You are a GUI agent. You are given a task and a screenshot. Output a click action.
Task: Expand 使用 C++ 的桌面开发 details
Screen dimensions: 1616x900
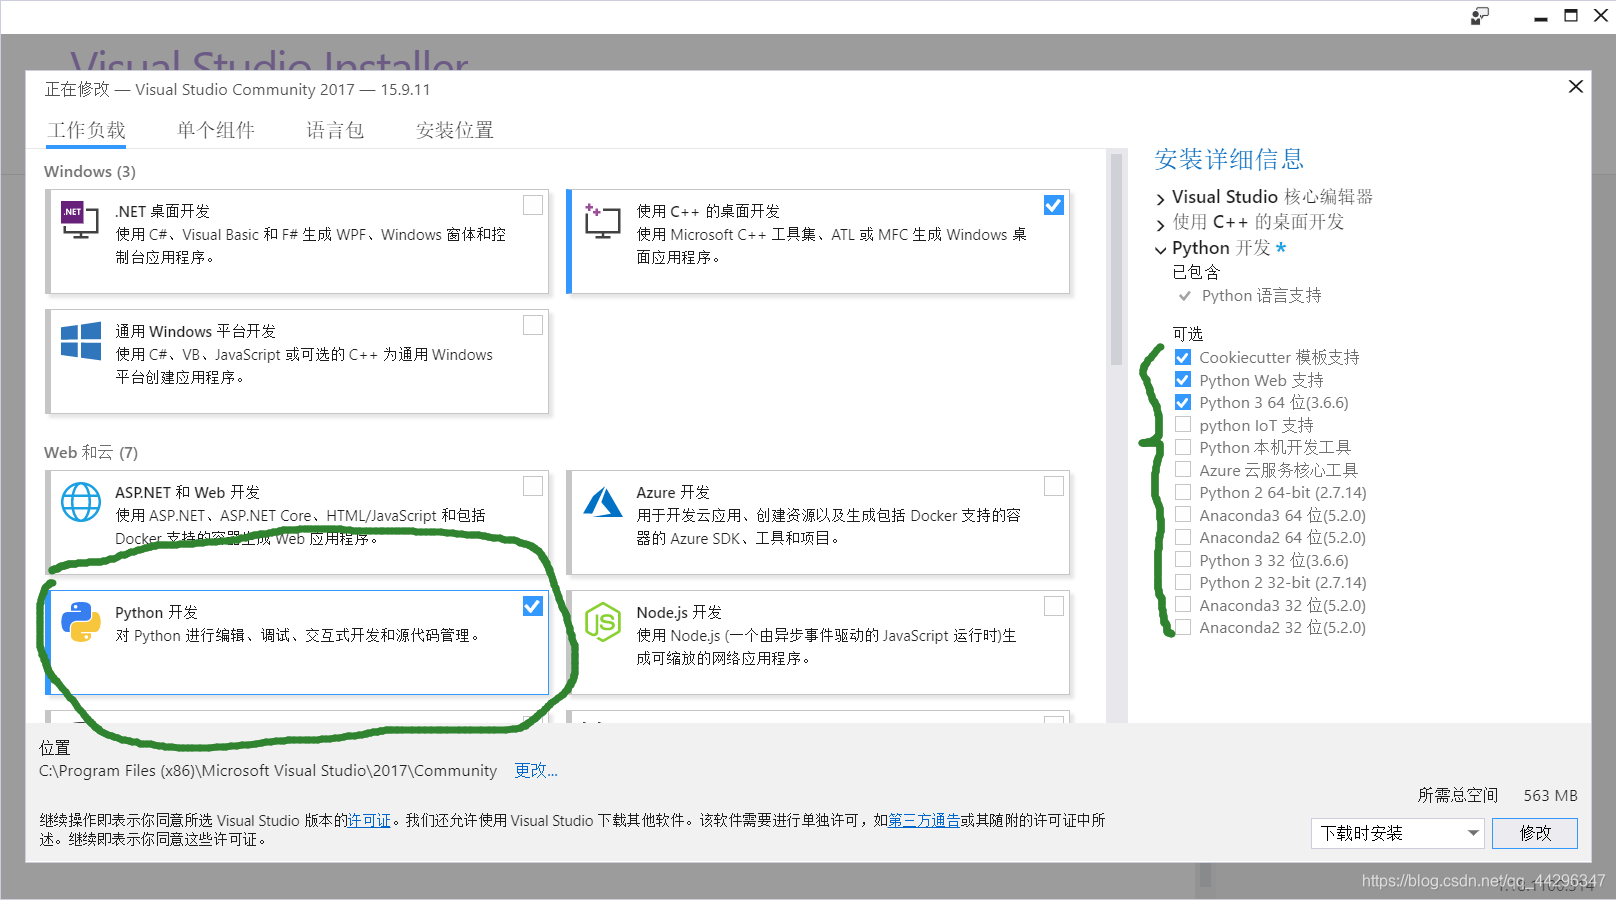pyautogui.click(x=1161, y=224)
